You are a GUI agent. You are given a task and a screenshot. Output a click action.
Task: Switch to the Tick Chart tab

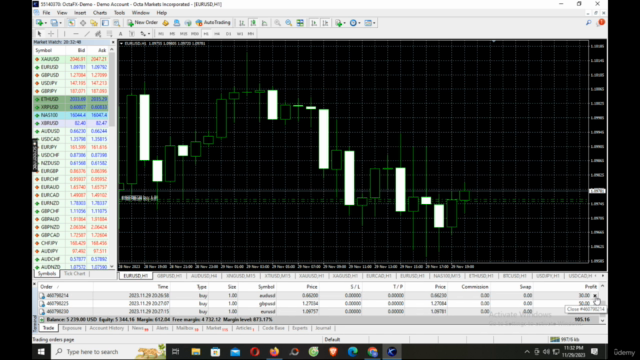click(x=75, y=273)
